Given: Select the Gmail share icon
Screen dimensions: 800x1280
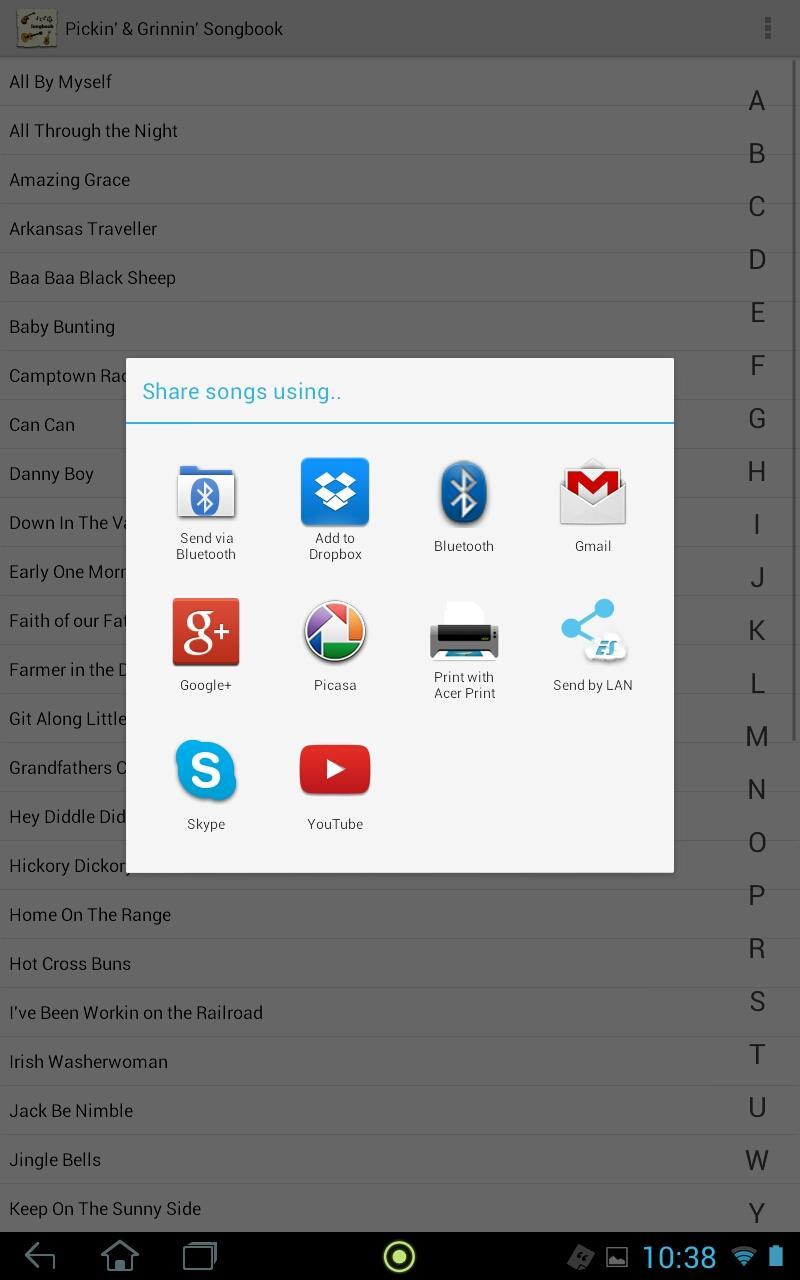Looking at the screenshot, I should [x=593, y=506].
